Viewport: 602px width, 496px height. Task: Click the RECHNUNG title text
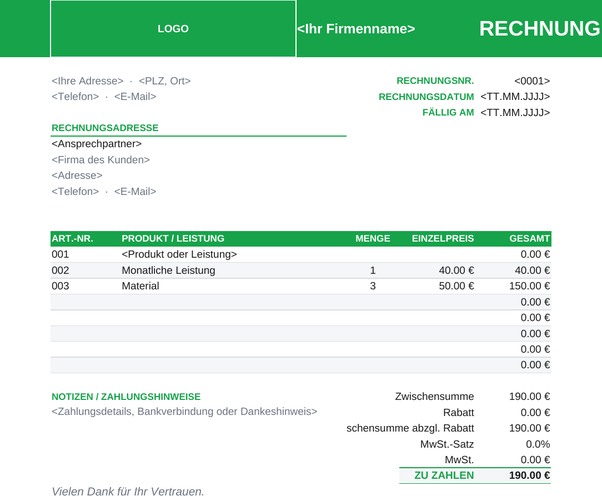click(x=539, y=29)
